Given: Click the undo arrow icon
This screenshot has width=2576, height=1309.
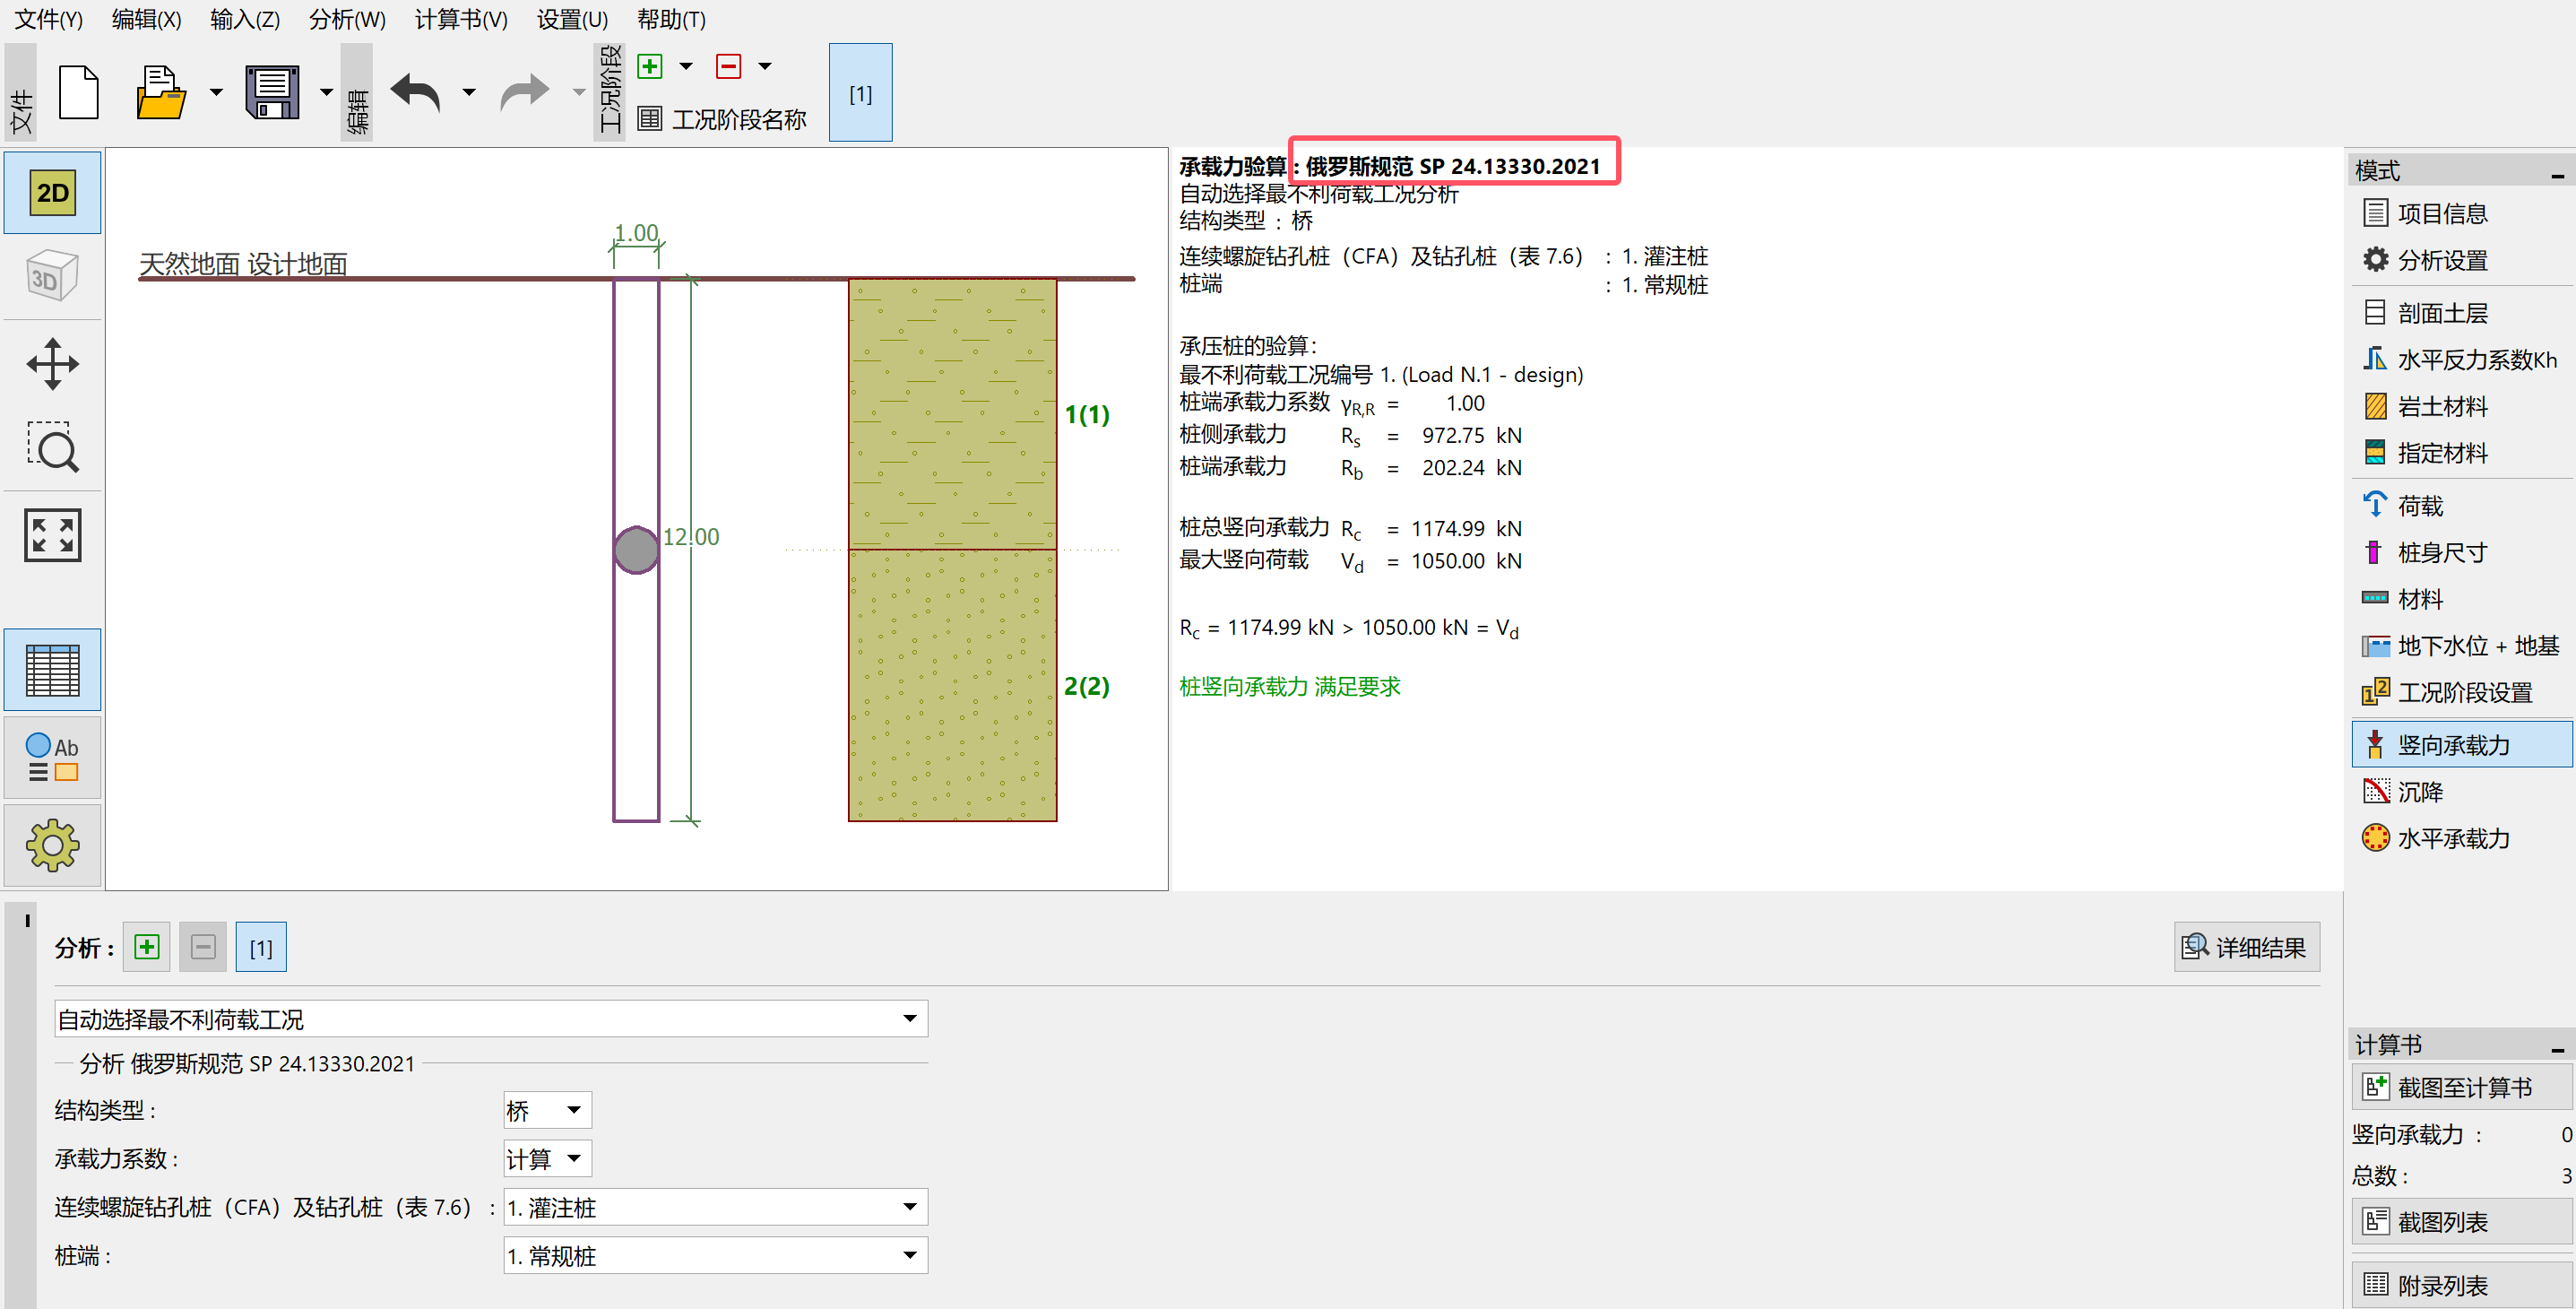Looking at the screenshot, I should [x=416, y=93].
